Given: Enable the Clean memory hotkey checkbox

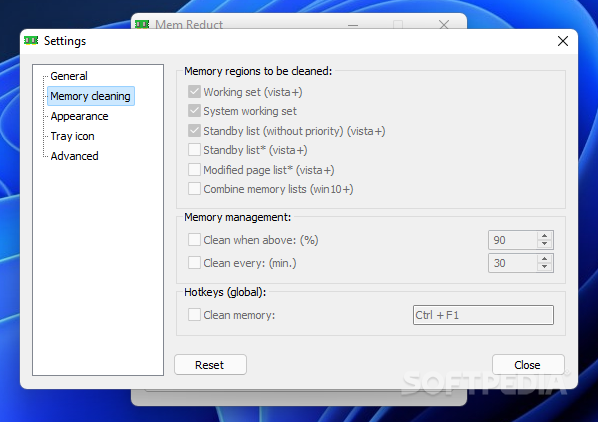Looking at the screenshot, I should tap(194, 315).
